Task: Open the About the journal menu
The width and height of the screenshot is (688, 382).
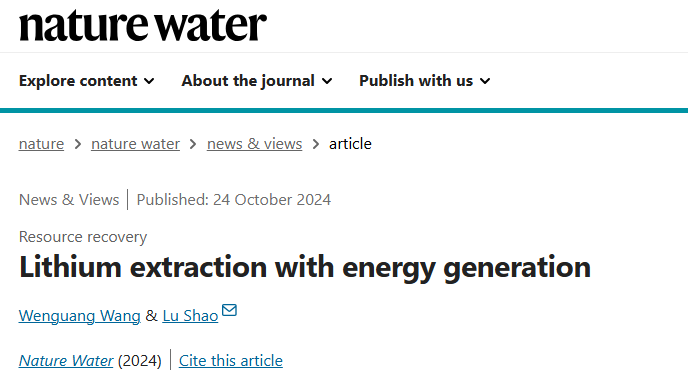Action: coord(257,81)
